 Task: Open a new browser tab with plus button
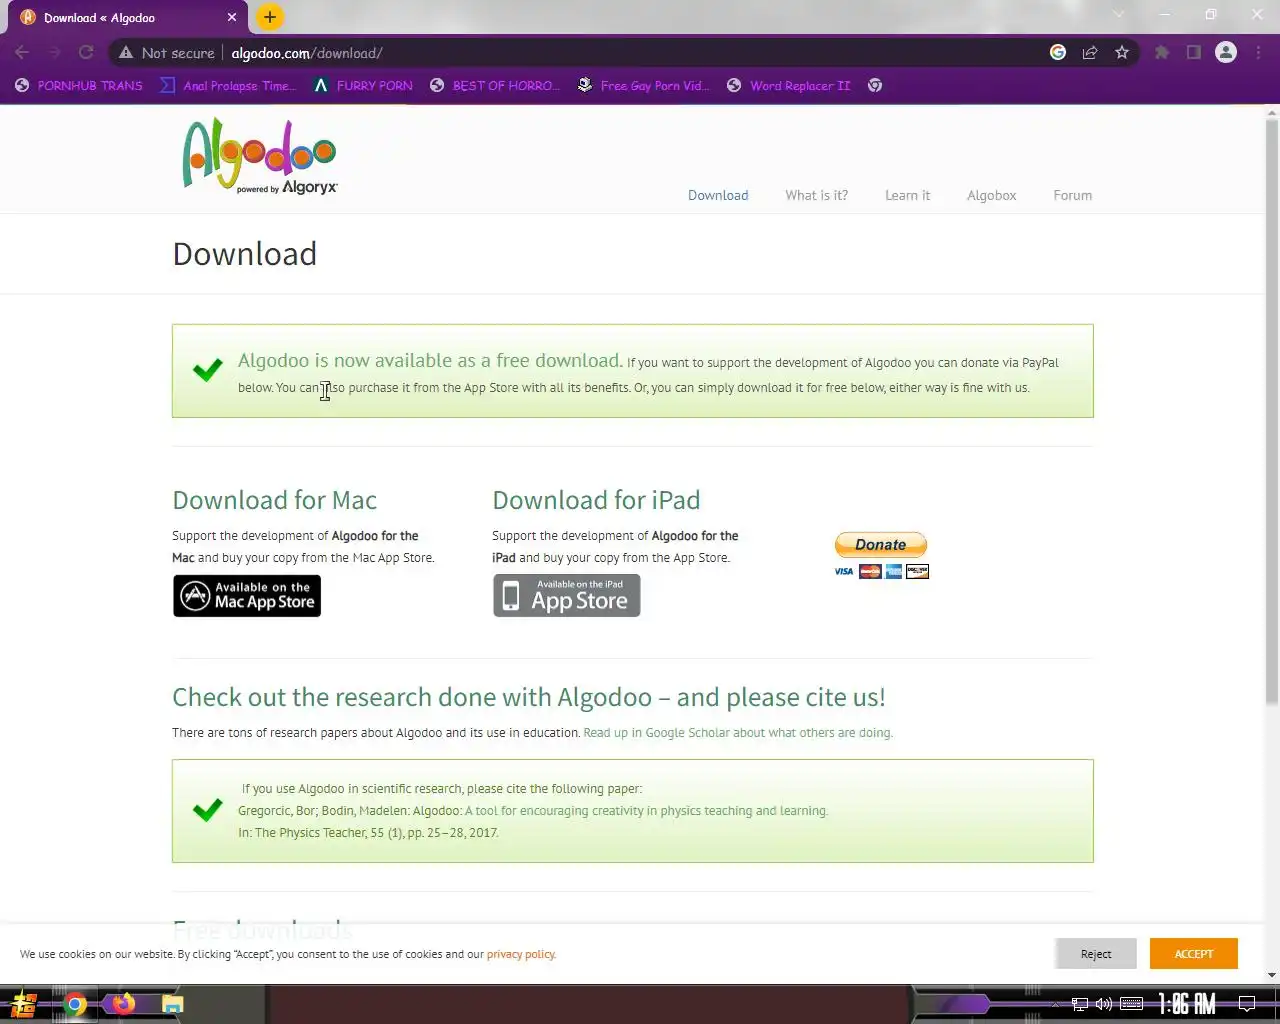point(269,17)
